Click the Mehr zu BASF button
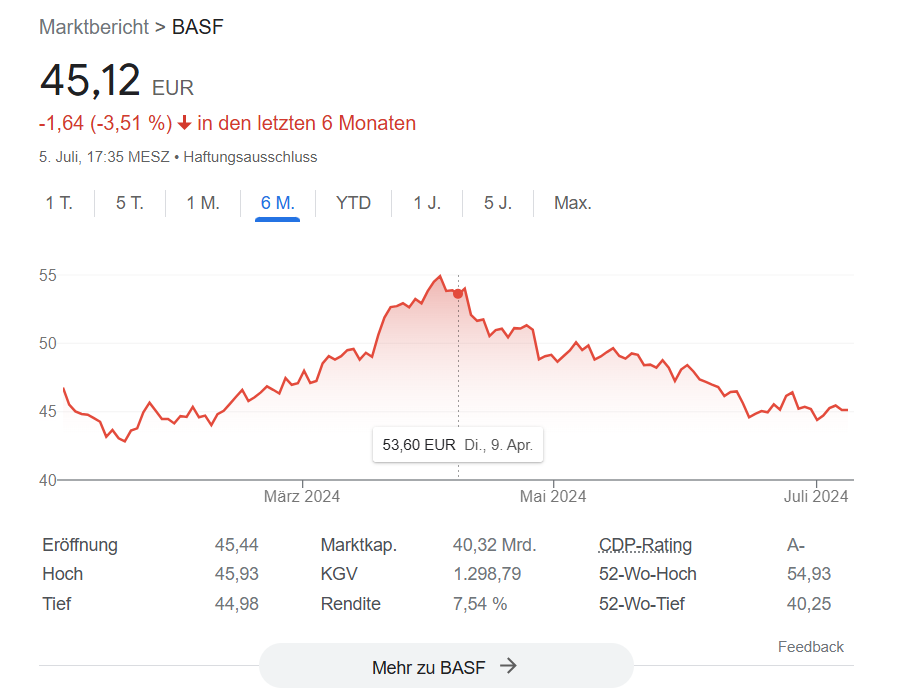 pyautogui.click(x=446, y=667)
